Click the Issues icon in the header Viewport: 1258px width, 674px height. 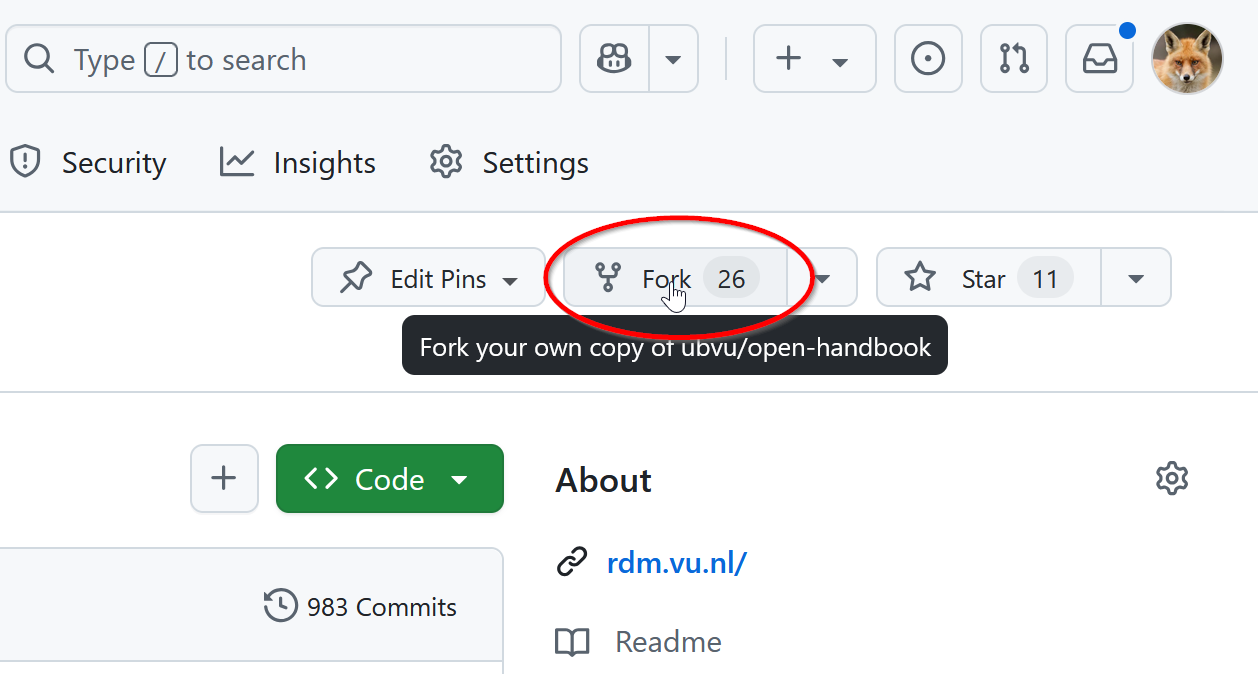[x=928, y=58]
